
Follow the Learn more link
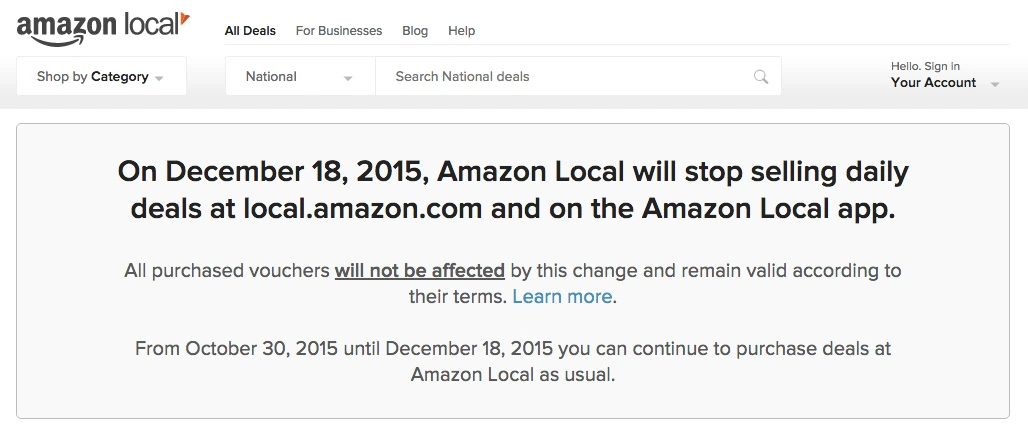562,297
